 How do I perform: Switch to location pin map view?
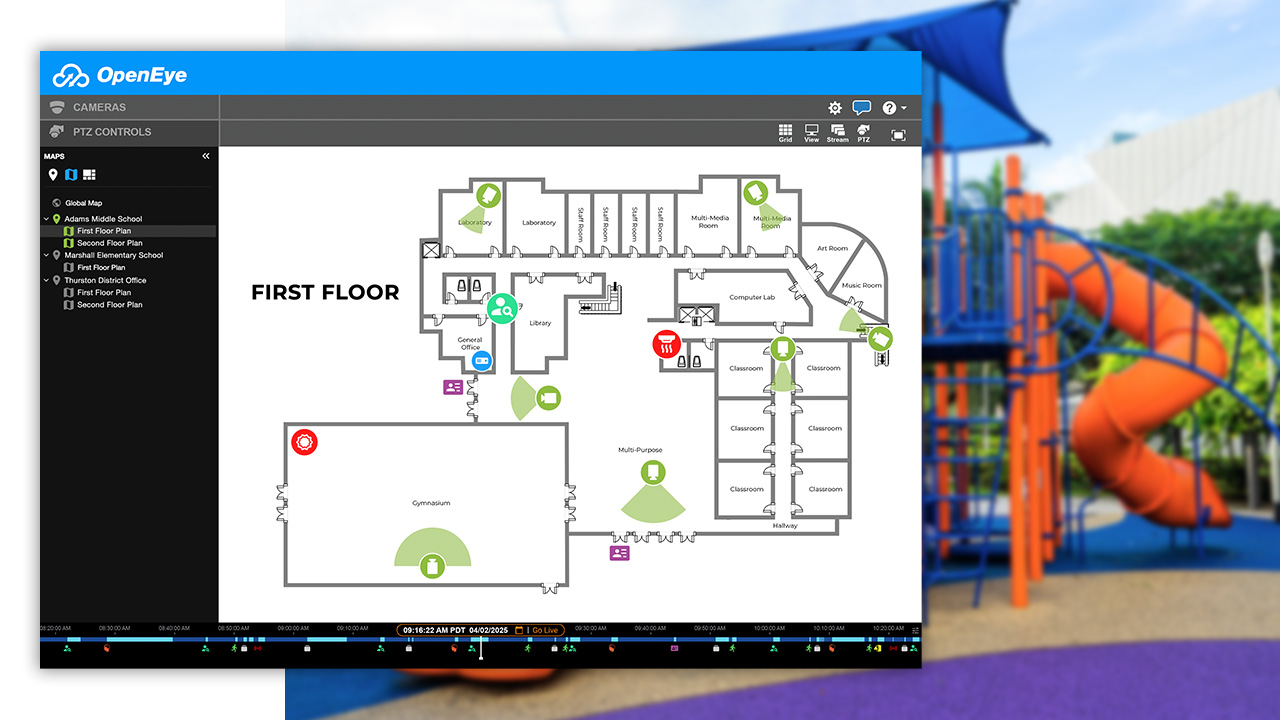tap(53, 175)
